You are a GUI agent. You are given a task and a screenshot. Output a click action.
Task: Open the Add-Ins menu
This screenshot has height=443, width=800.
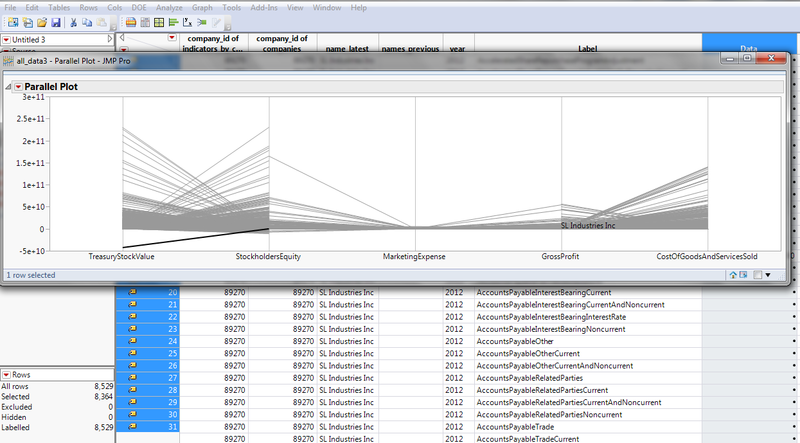click(x=264, y=8)
